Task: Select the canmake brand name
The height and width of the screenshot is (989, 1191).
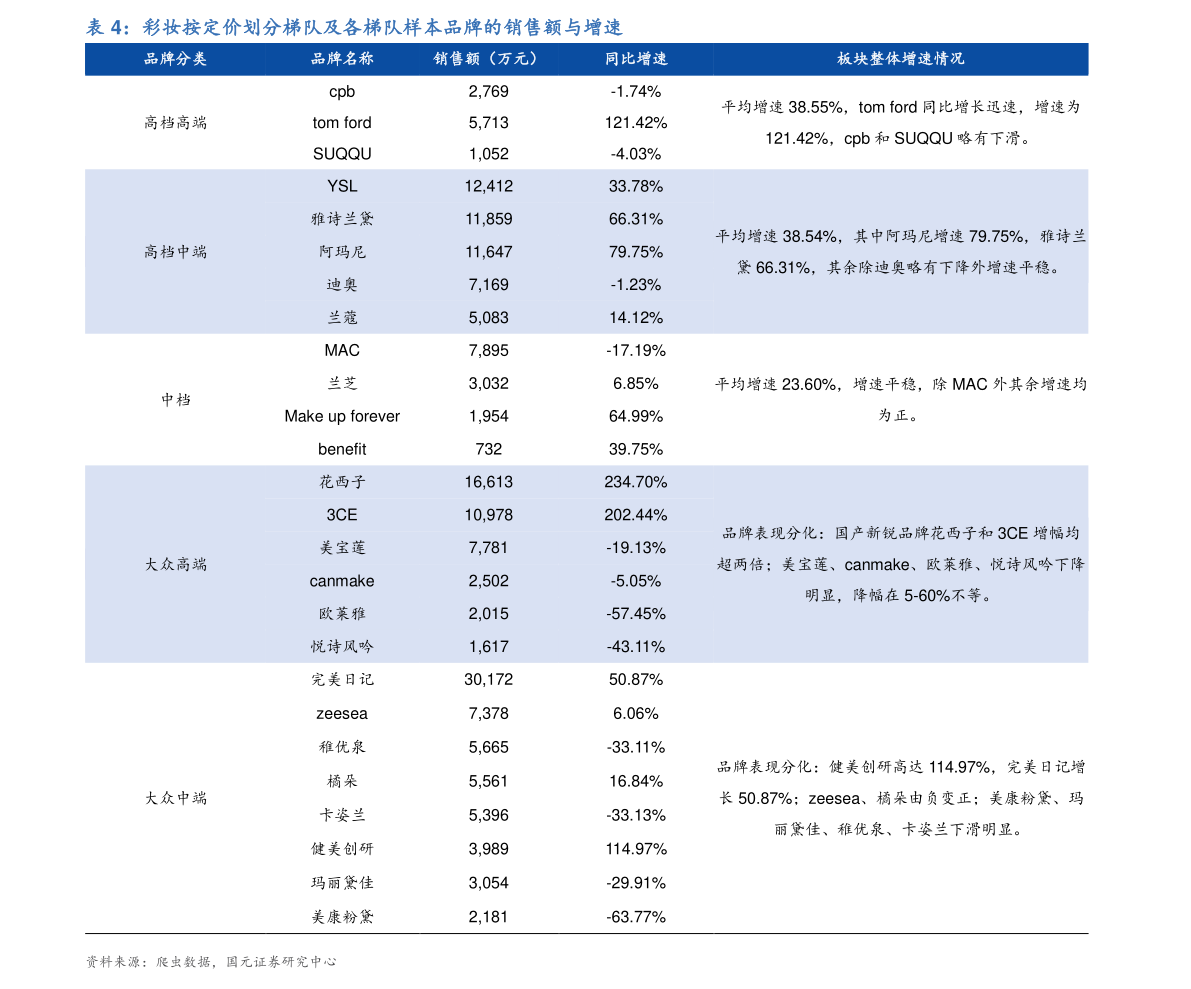Action: click(342, 581)
